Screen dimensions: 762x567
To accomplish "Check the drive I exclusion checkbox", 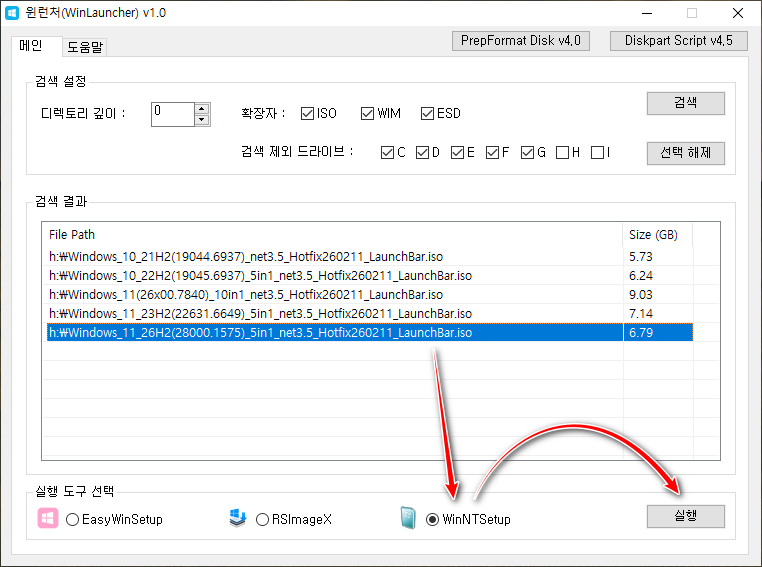I will tap(597, 153).
